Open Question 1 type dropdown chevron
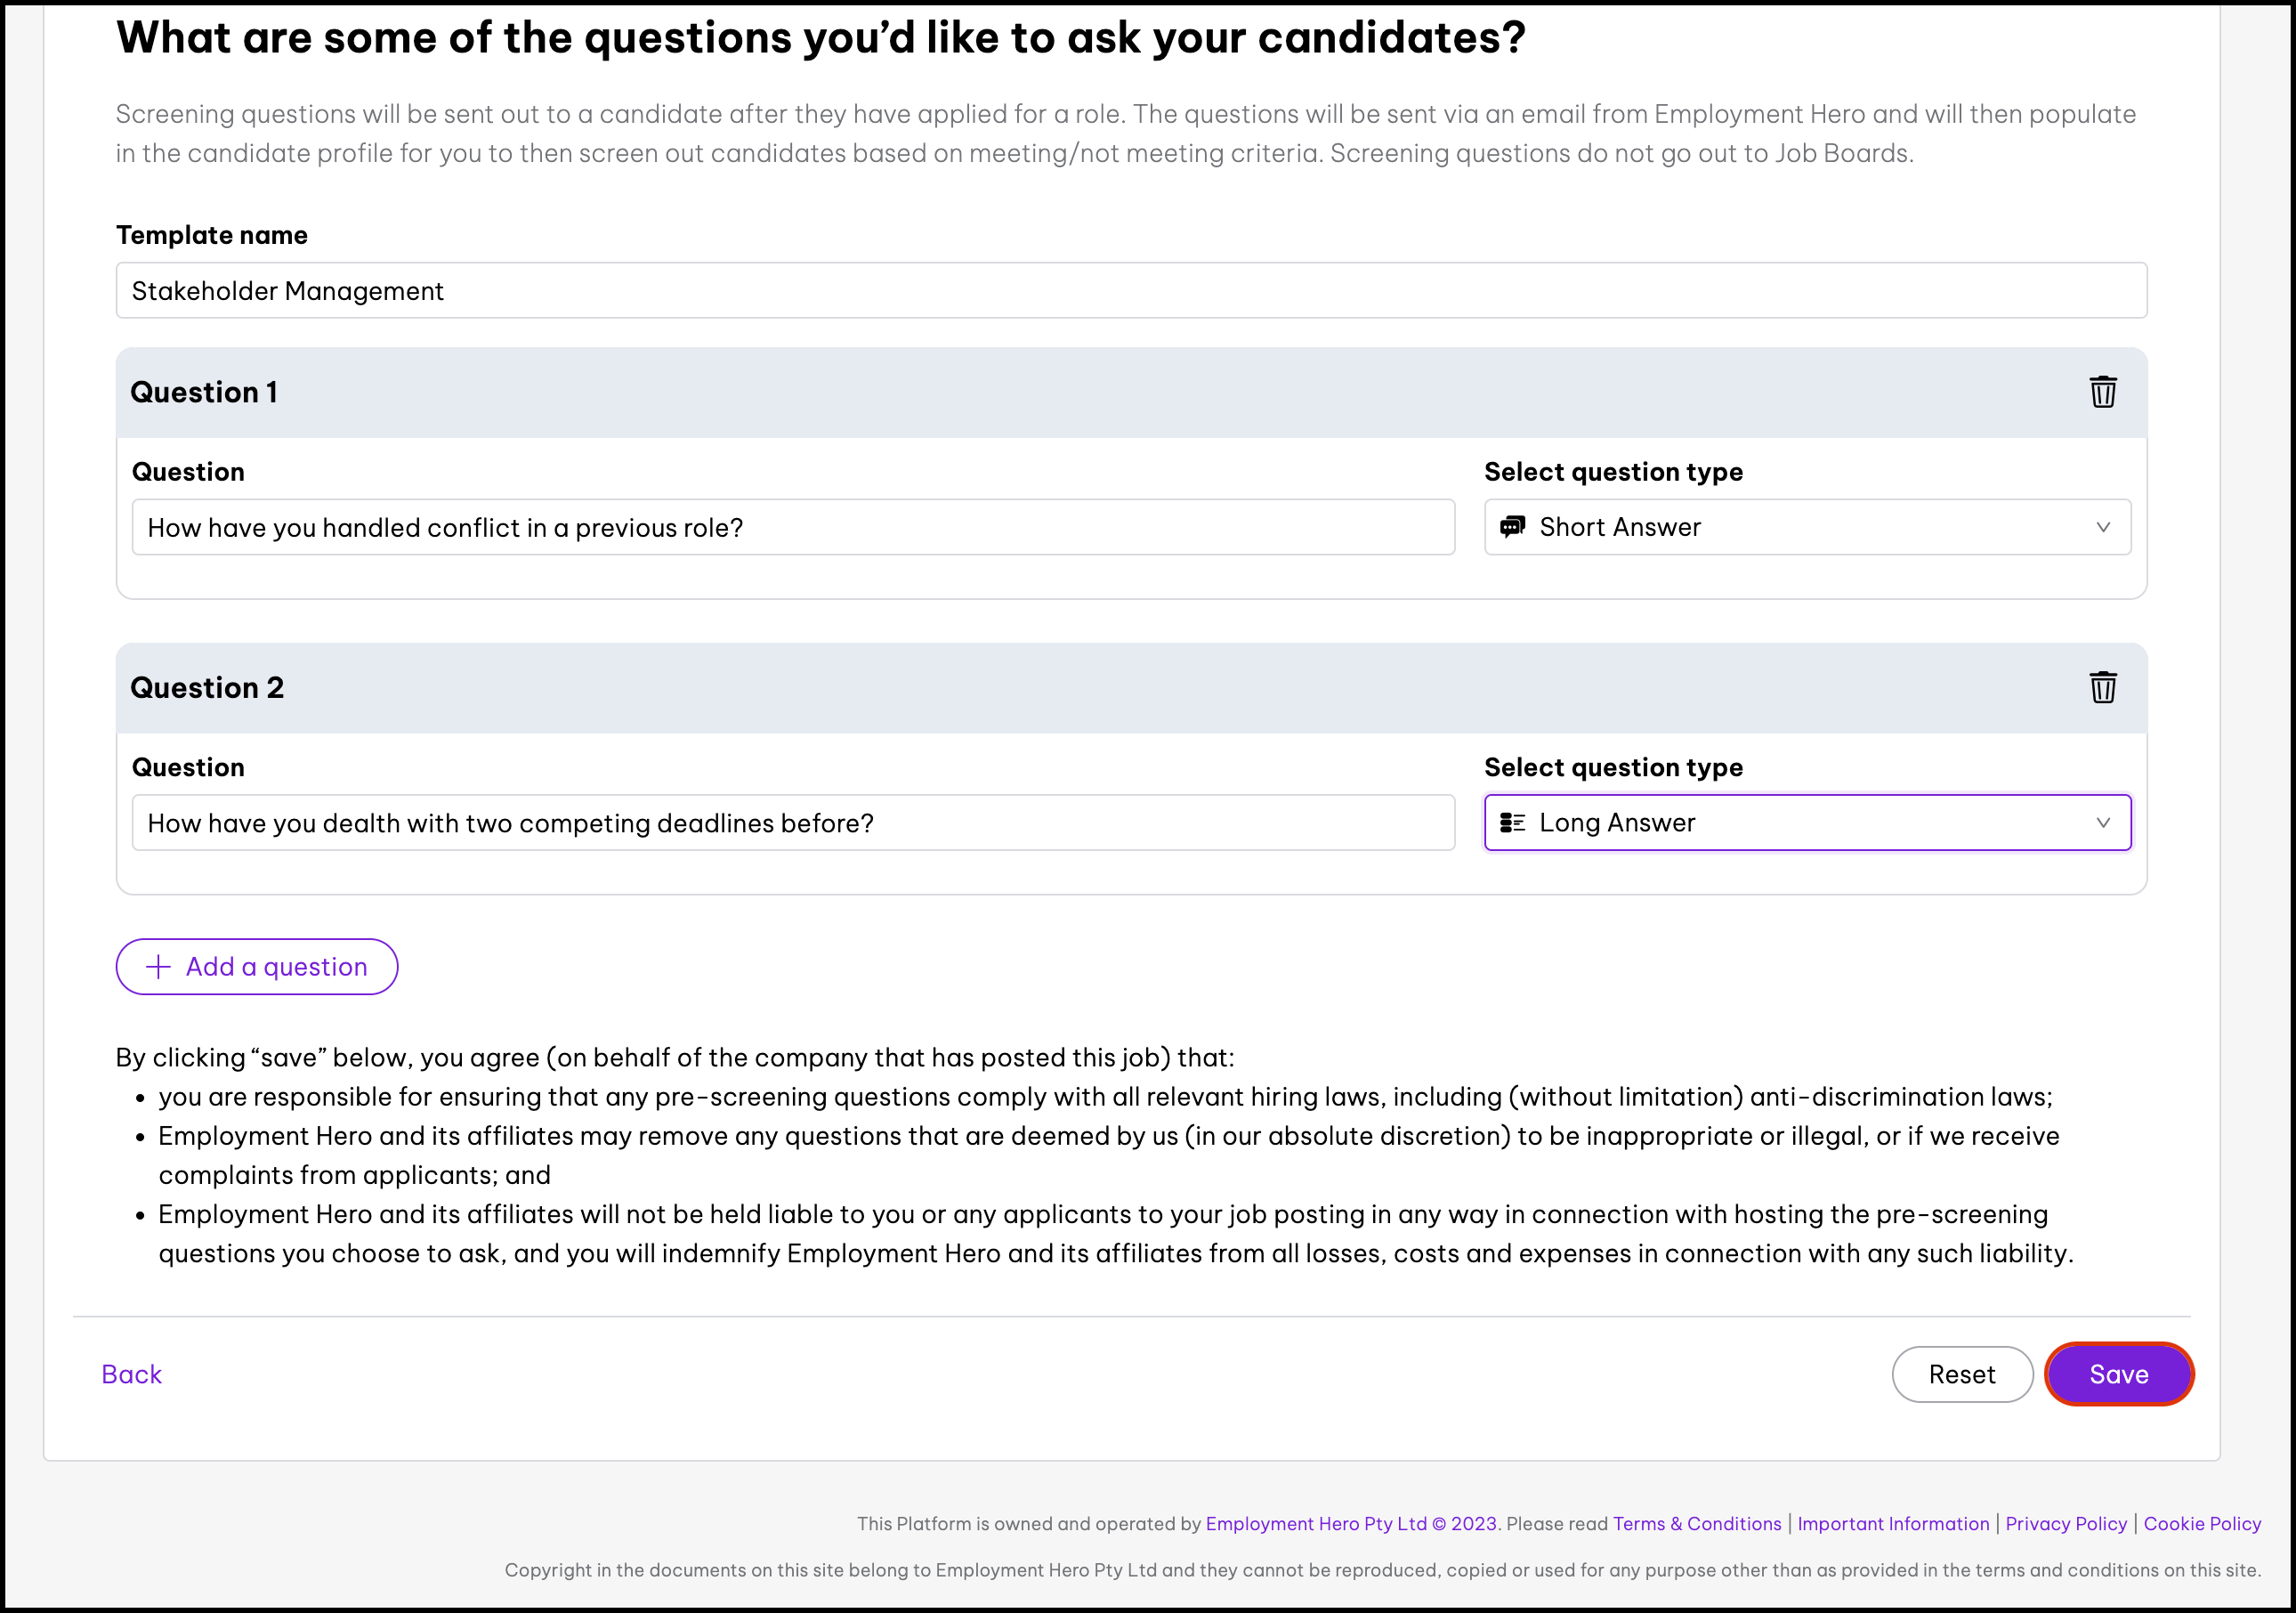This screenshot has width=2296, height=1613. point(2102,527)
